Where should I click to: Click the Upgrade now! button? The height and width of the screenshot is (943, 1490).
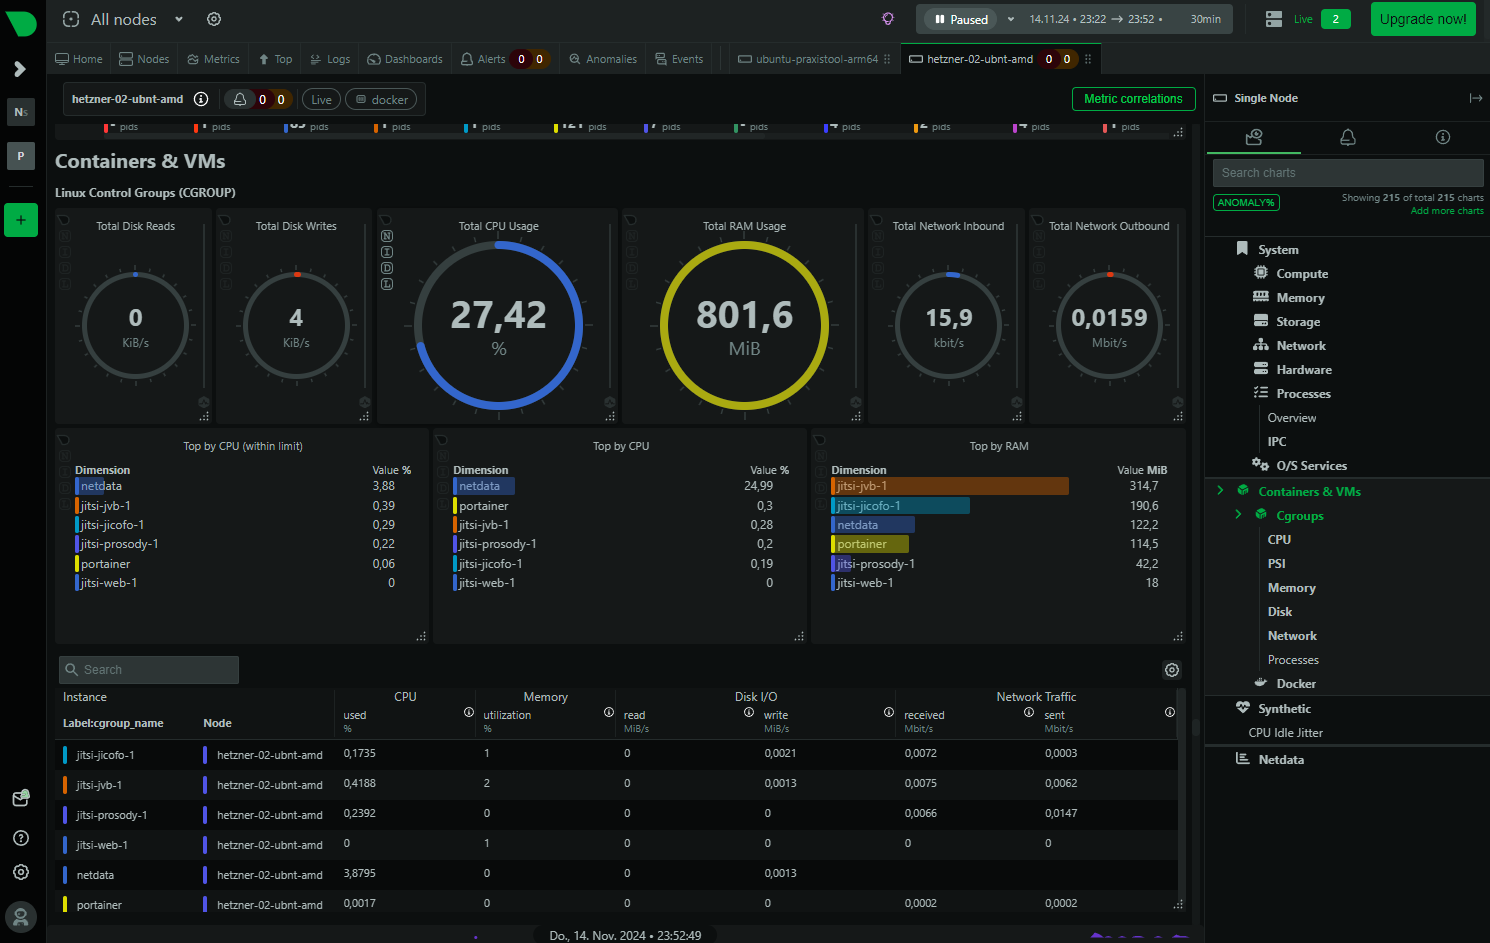1422,19
